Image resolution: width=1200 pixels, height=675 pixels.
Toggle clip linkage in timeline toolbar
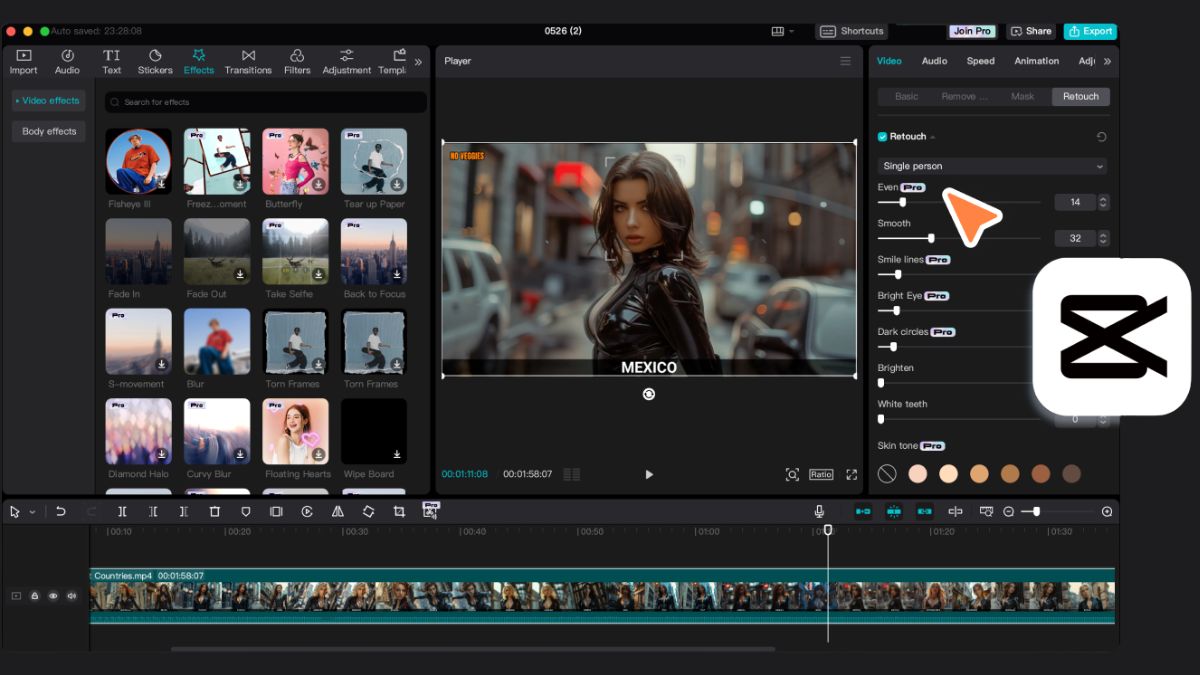pyautogui.click(x=925, y=511)
